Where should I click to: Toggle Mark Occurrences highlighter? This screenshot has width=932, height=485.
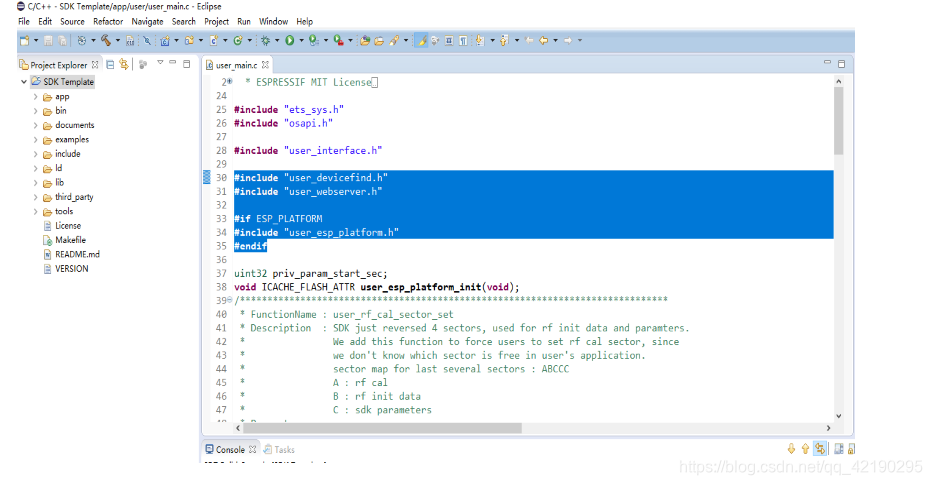click(421, 40)
